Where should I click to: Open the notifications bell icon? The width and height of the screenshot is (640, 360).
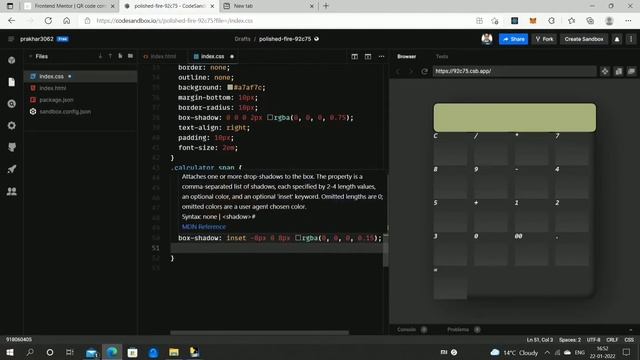[x=617, y=39]
